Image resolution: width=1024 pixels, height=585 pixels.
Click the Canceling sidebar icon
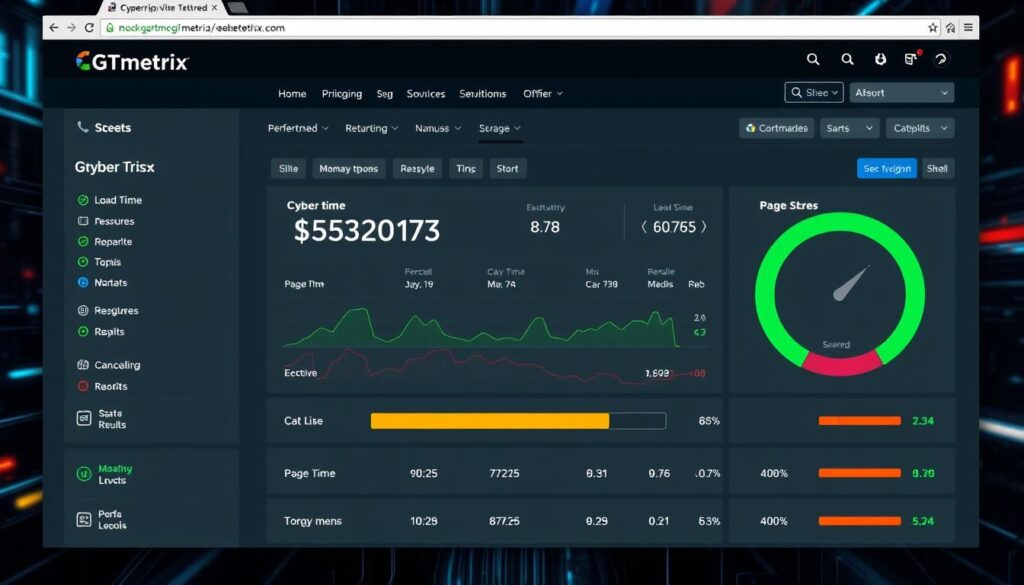pos(83,365)
